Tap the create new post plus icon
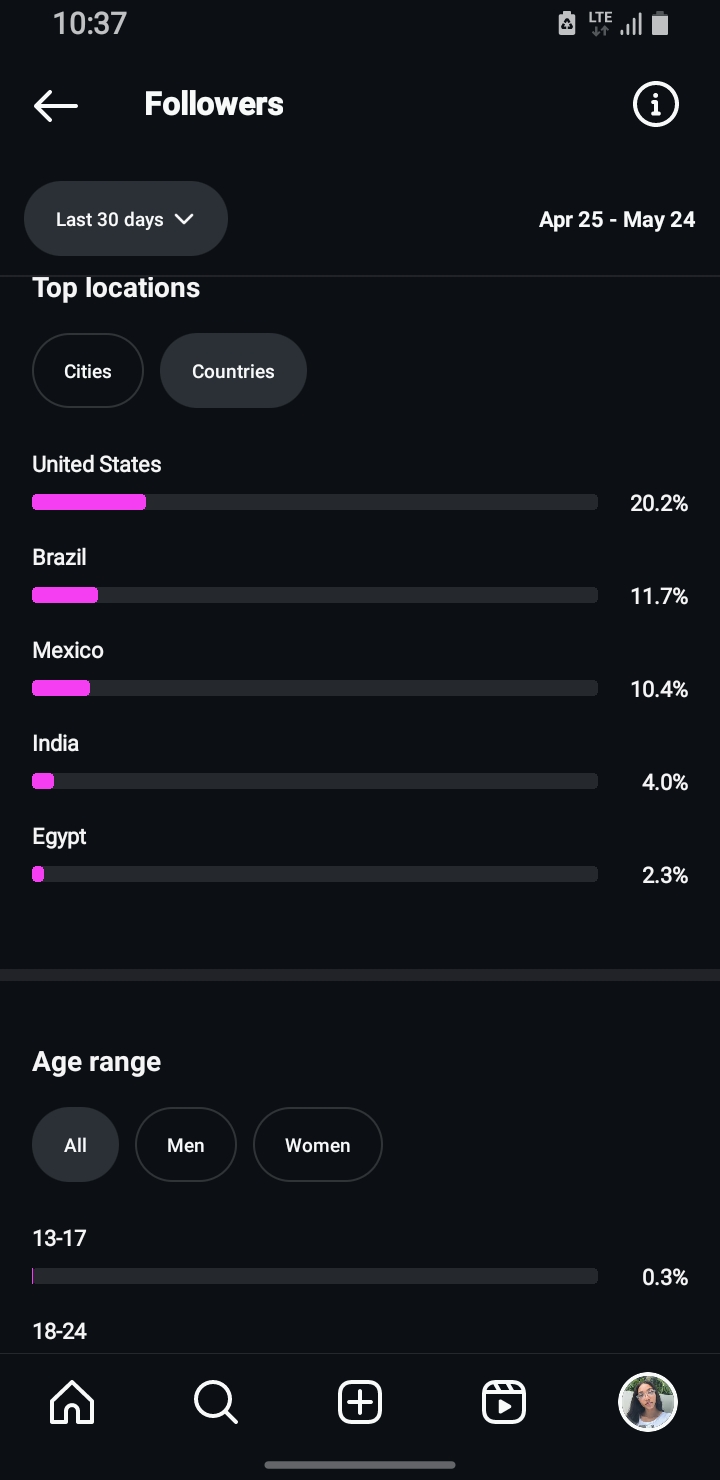 pyautogui.click(x=360, y=1402)
